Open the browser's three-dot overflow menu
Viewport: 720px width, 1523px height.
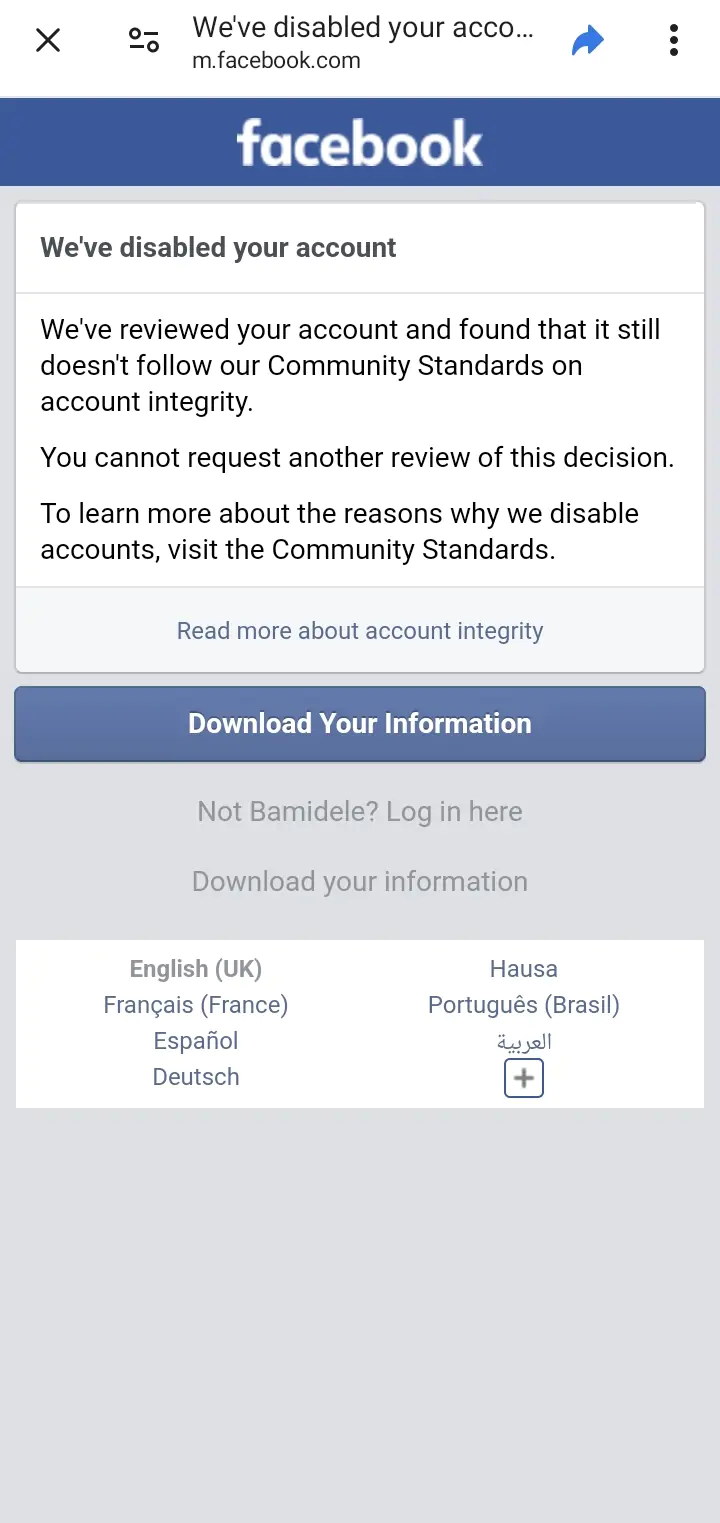click(x=674, y=40)
